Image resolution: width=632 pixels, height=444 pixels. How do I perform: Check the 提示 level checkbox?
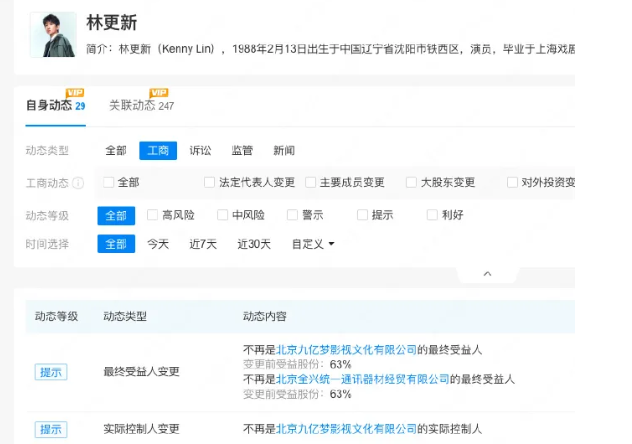tap(362, 215)
